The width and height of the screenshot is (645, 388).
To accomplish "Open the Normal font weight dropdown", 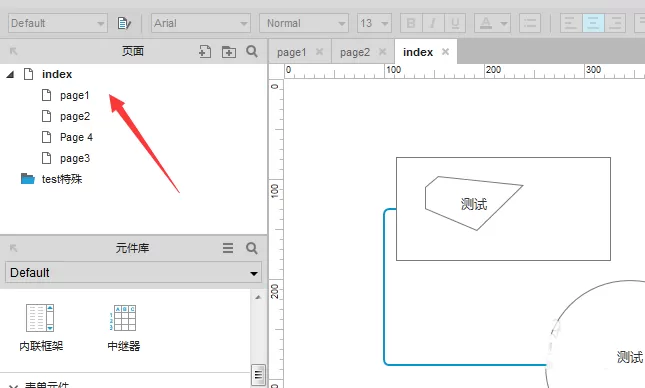I will 304,23.
